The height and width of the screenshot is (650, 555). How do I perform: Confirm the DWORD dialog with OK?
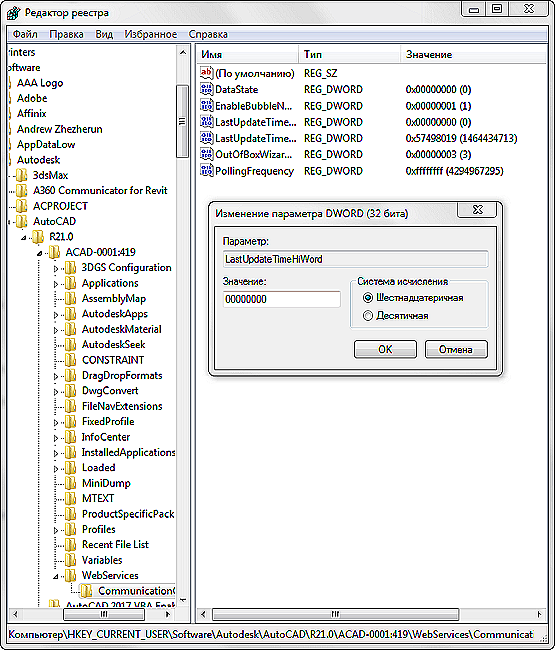click(385, 349)
